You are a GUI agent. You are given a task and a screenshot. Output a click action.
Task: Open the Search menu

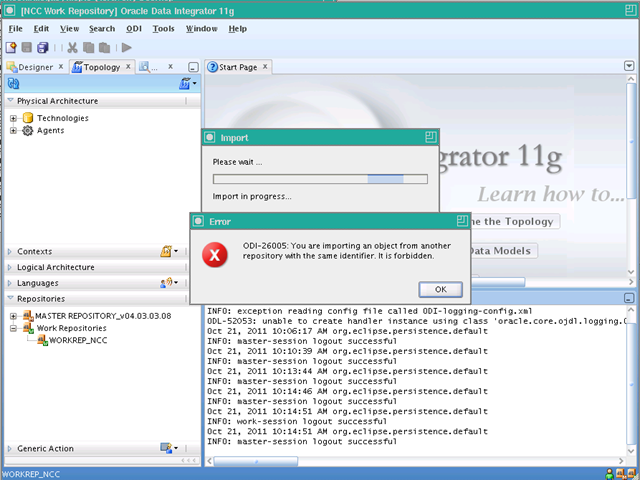point(102,29)
